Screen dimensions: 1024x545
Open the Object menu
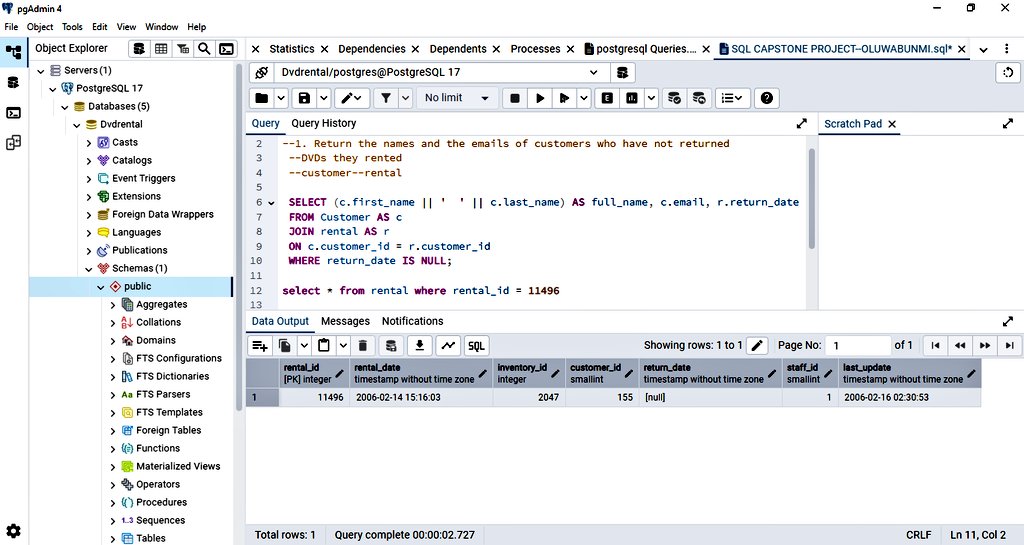pos(40,27)
